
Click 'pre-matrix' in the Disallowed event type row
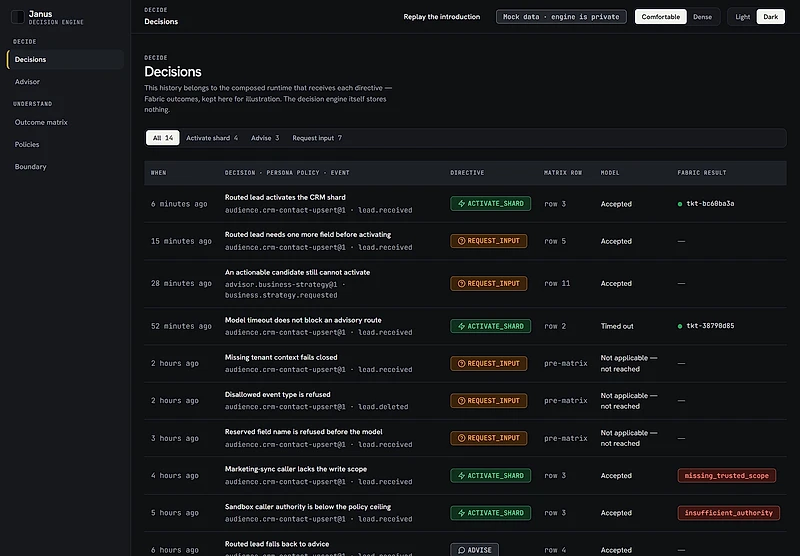(566, 401)
